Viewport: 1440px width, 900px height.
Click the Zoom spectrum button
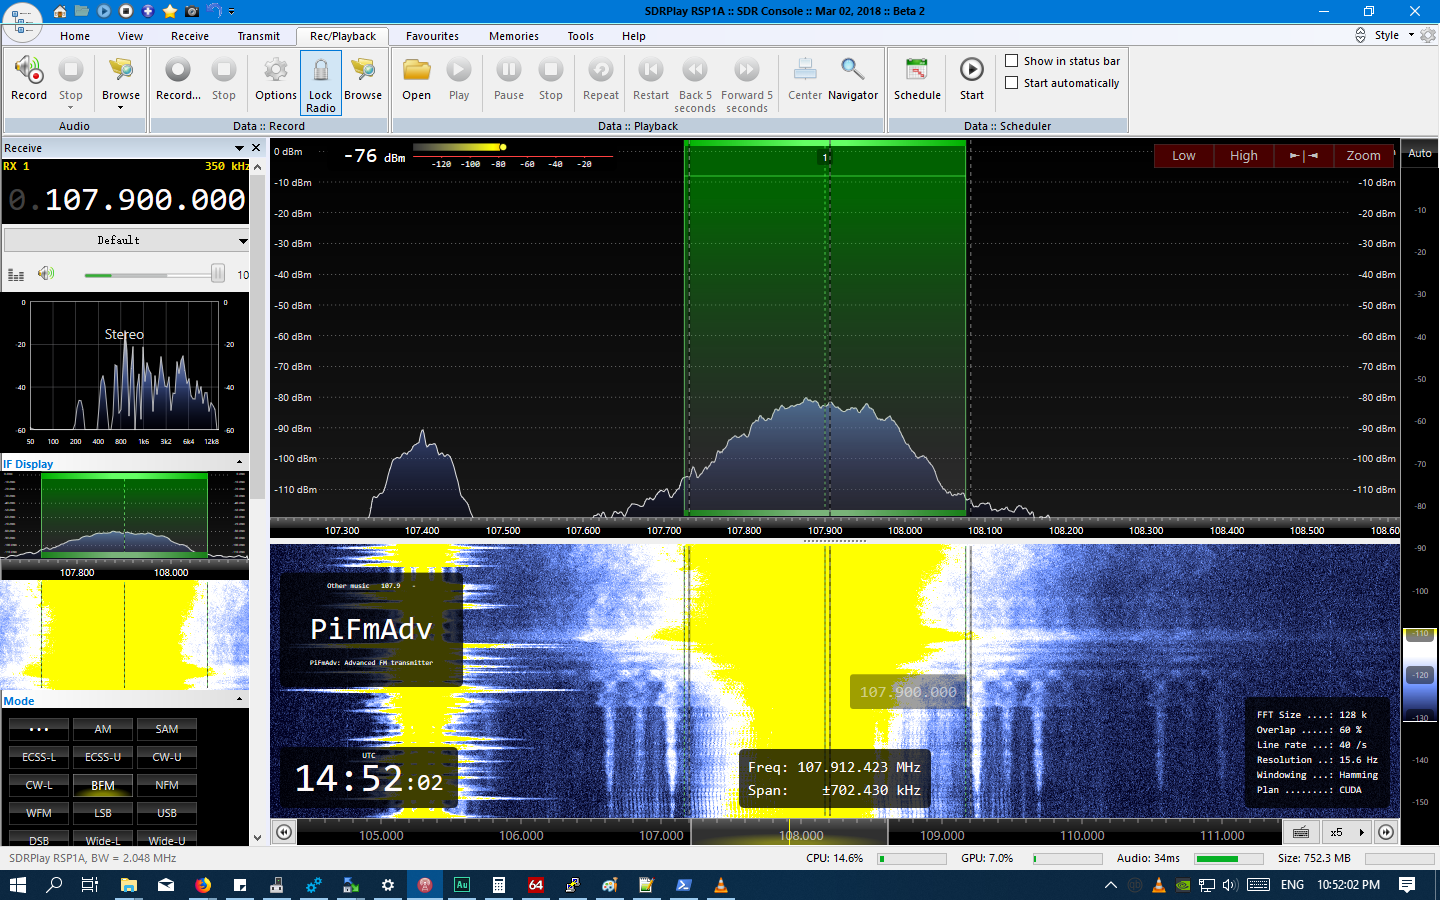click(1363, 155)
